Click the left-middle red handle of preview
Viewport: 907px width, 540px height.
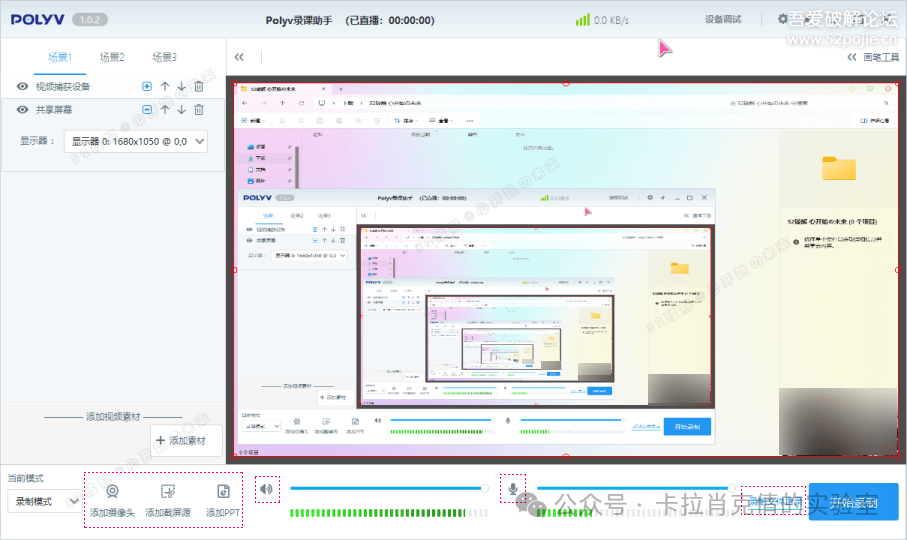234,270
